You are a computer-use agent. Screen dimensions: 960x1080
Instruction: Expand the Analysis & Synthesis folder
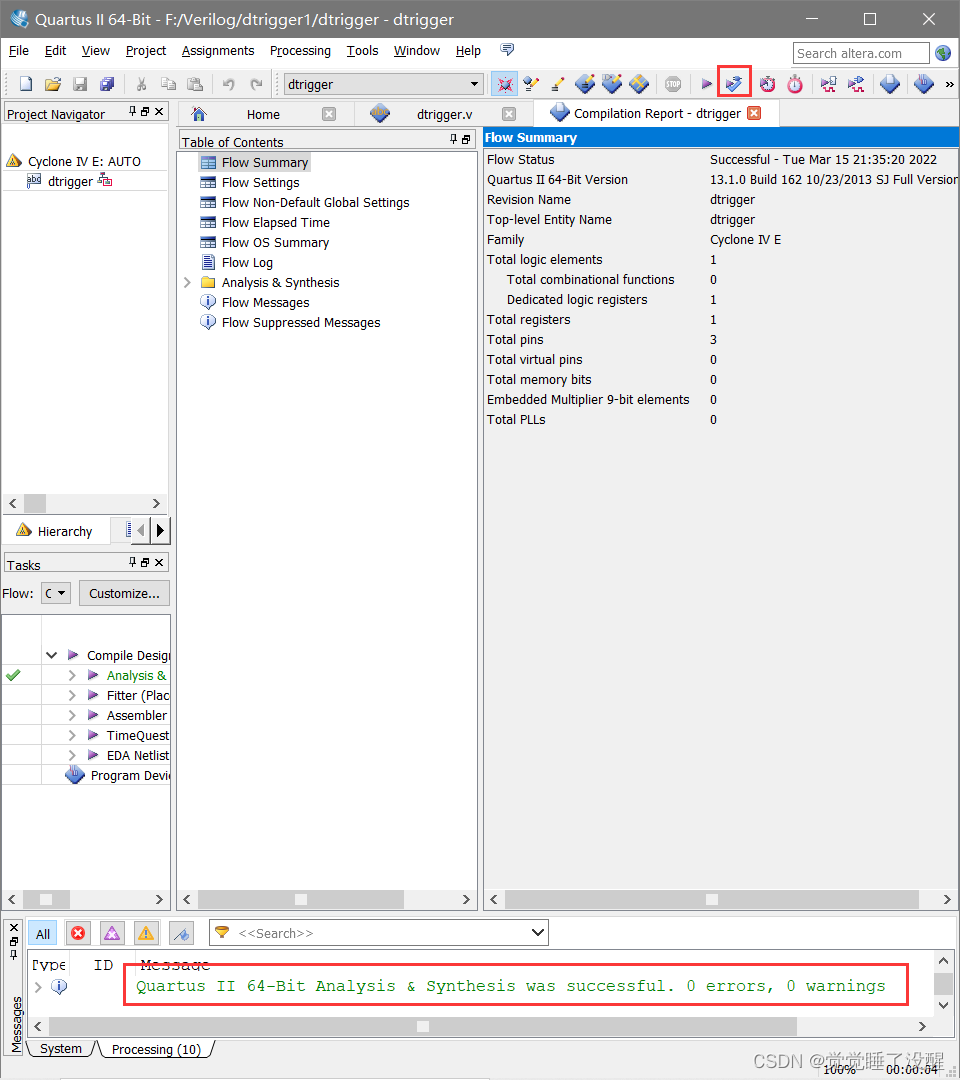coord(187,282)
